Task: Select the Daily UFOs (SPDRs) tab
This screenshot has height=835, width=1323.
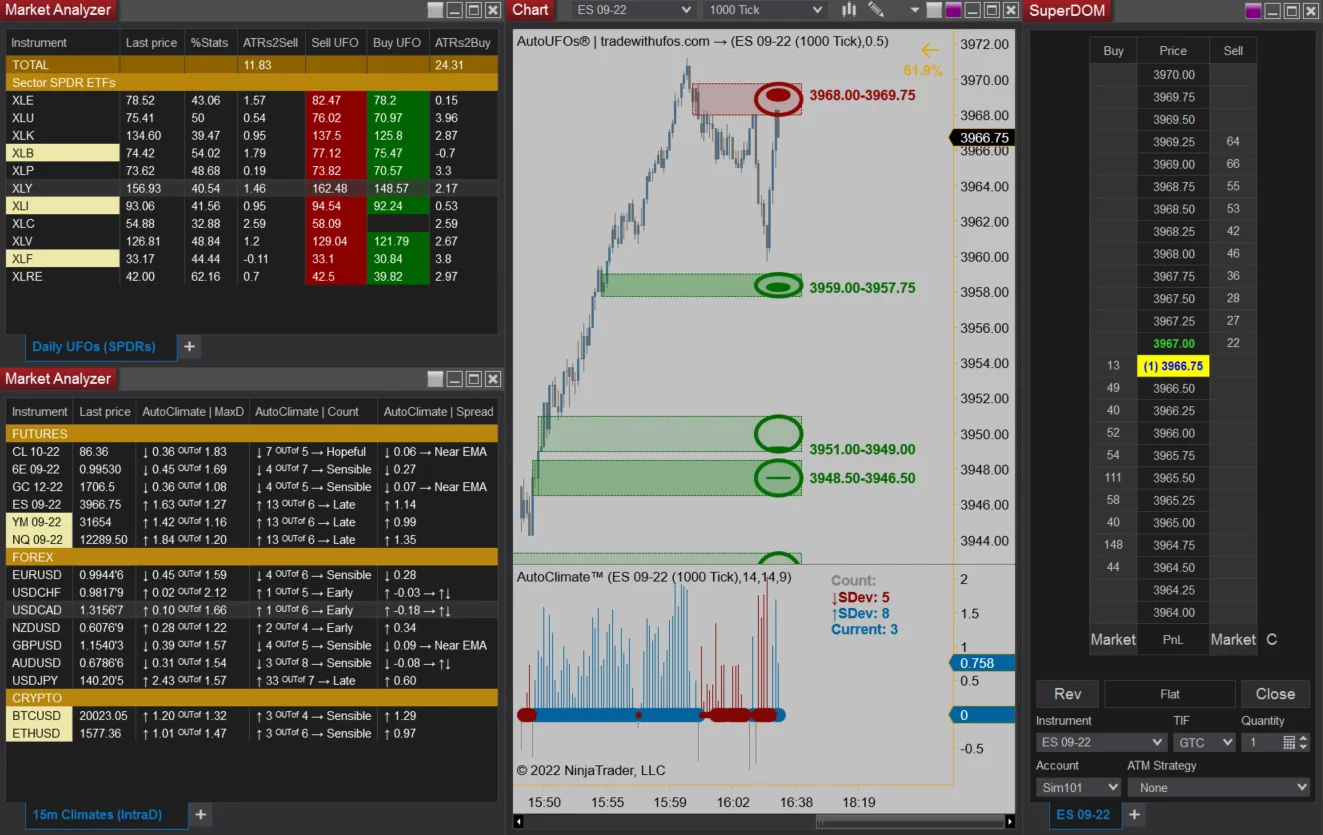Action: pyautogui.click(x=93, y=347)
